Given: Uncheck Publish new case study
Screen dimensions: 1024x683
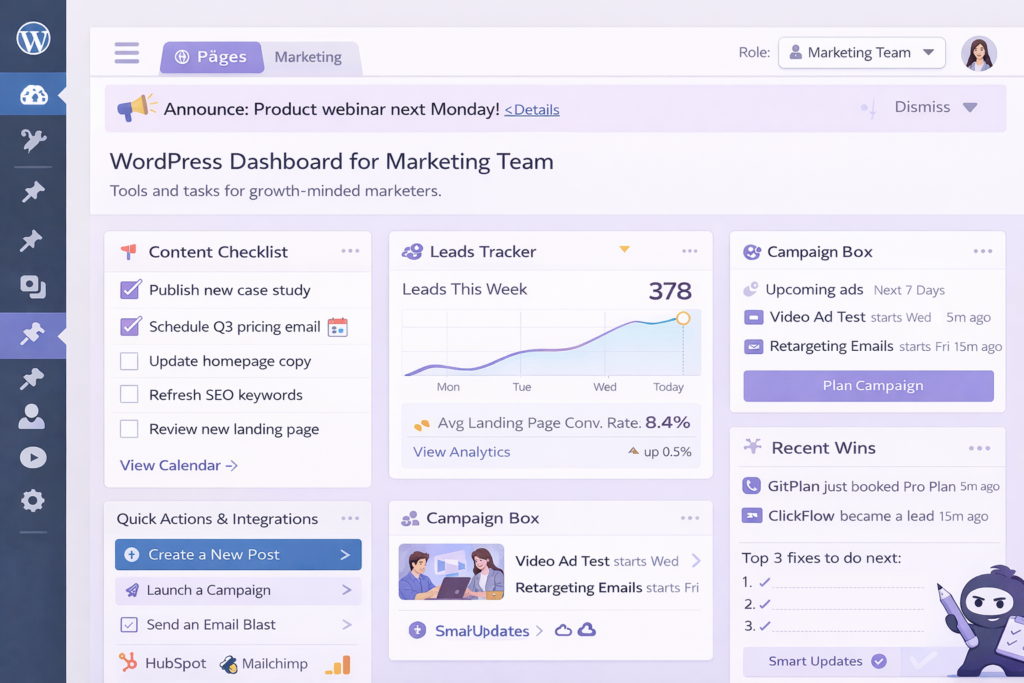Looking at the screenshot, I should point(130,289).
